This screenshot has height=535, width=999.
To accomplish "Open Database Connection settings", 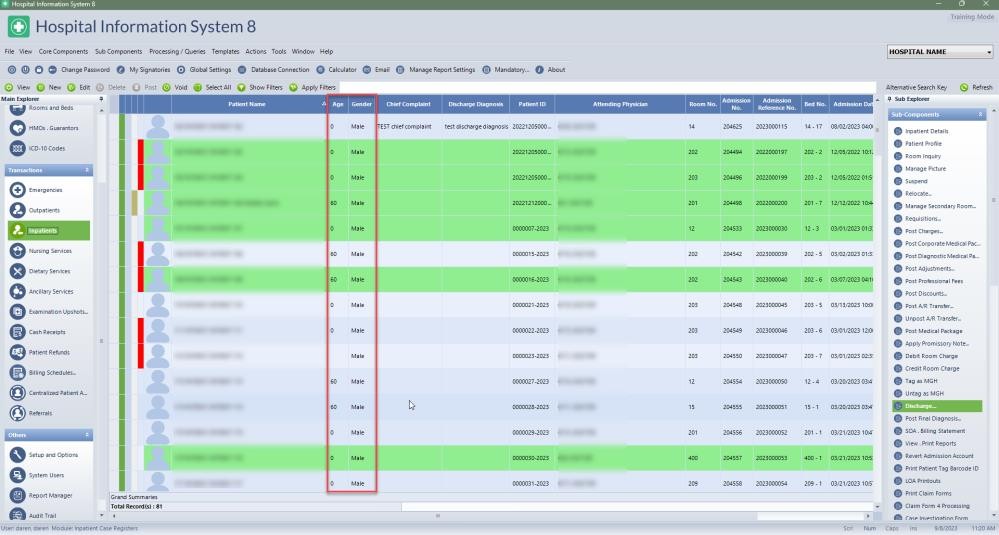I will [272, 70].
